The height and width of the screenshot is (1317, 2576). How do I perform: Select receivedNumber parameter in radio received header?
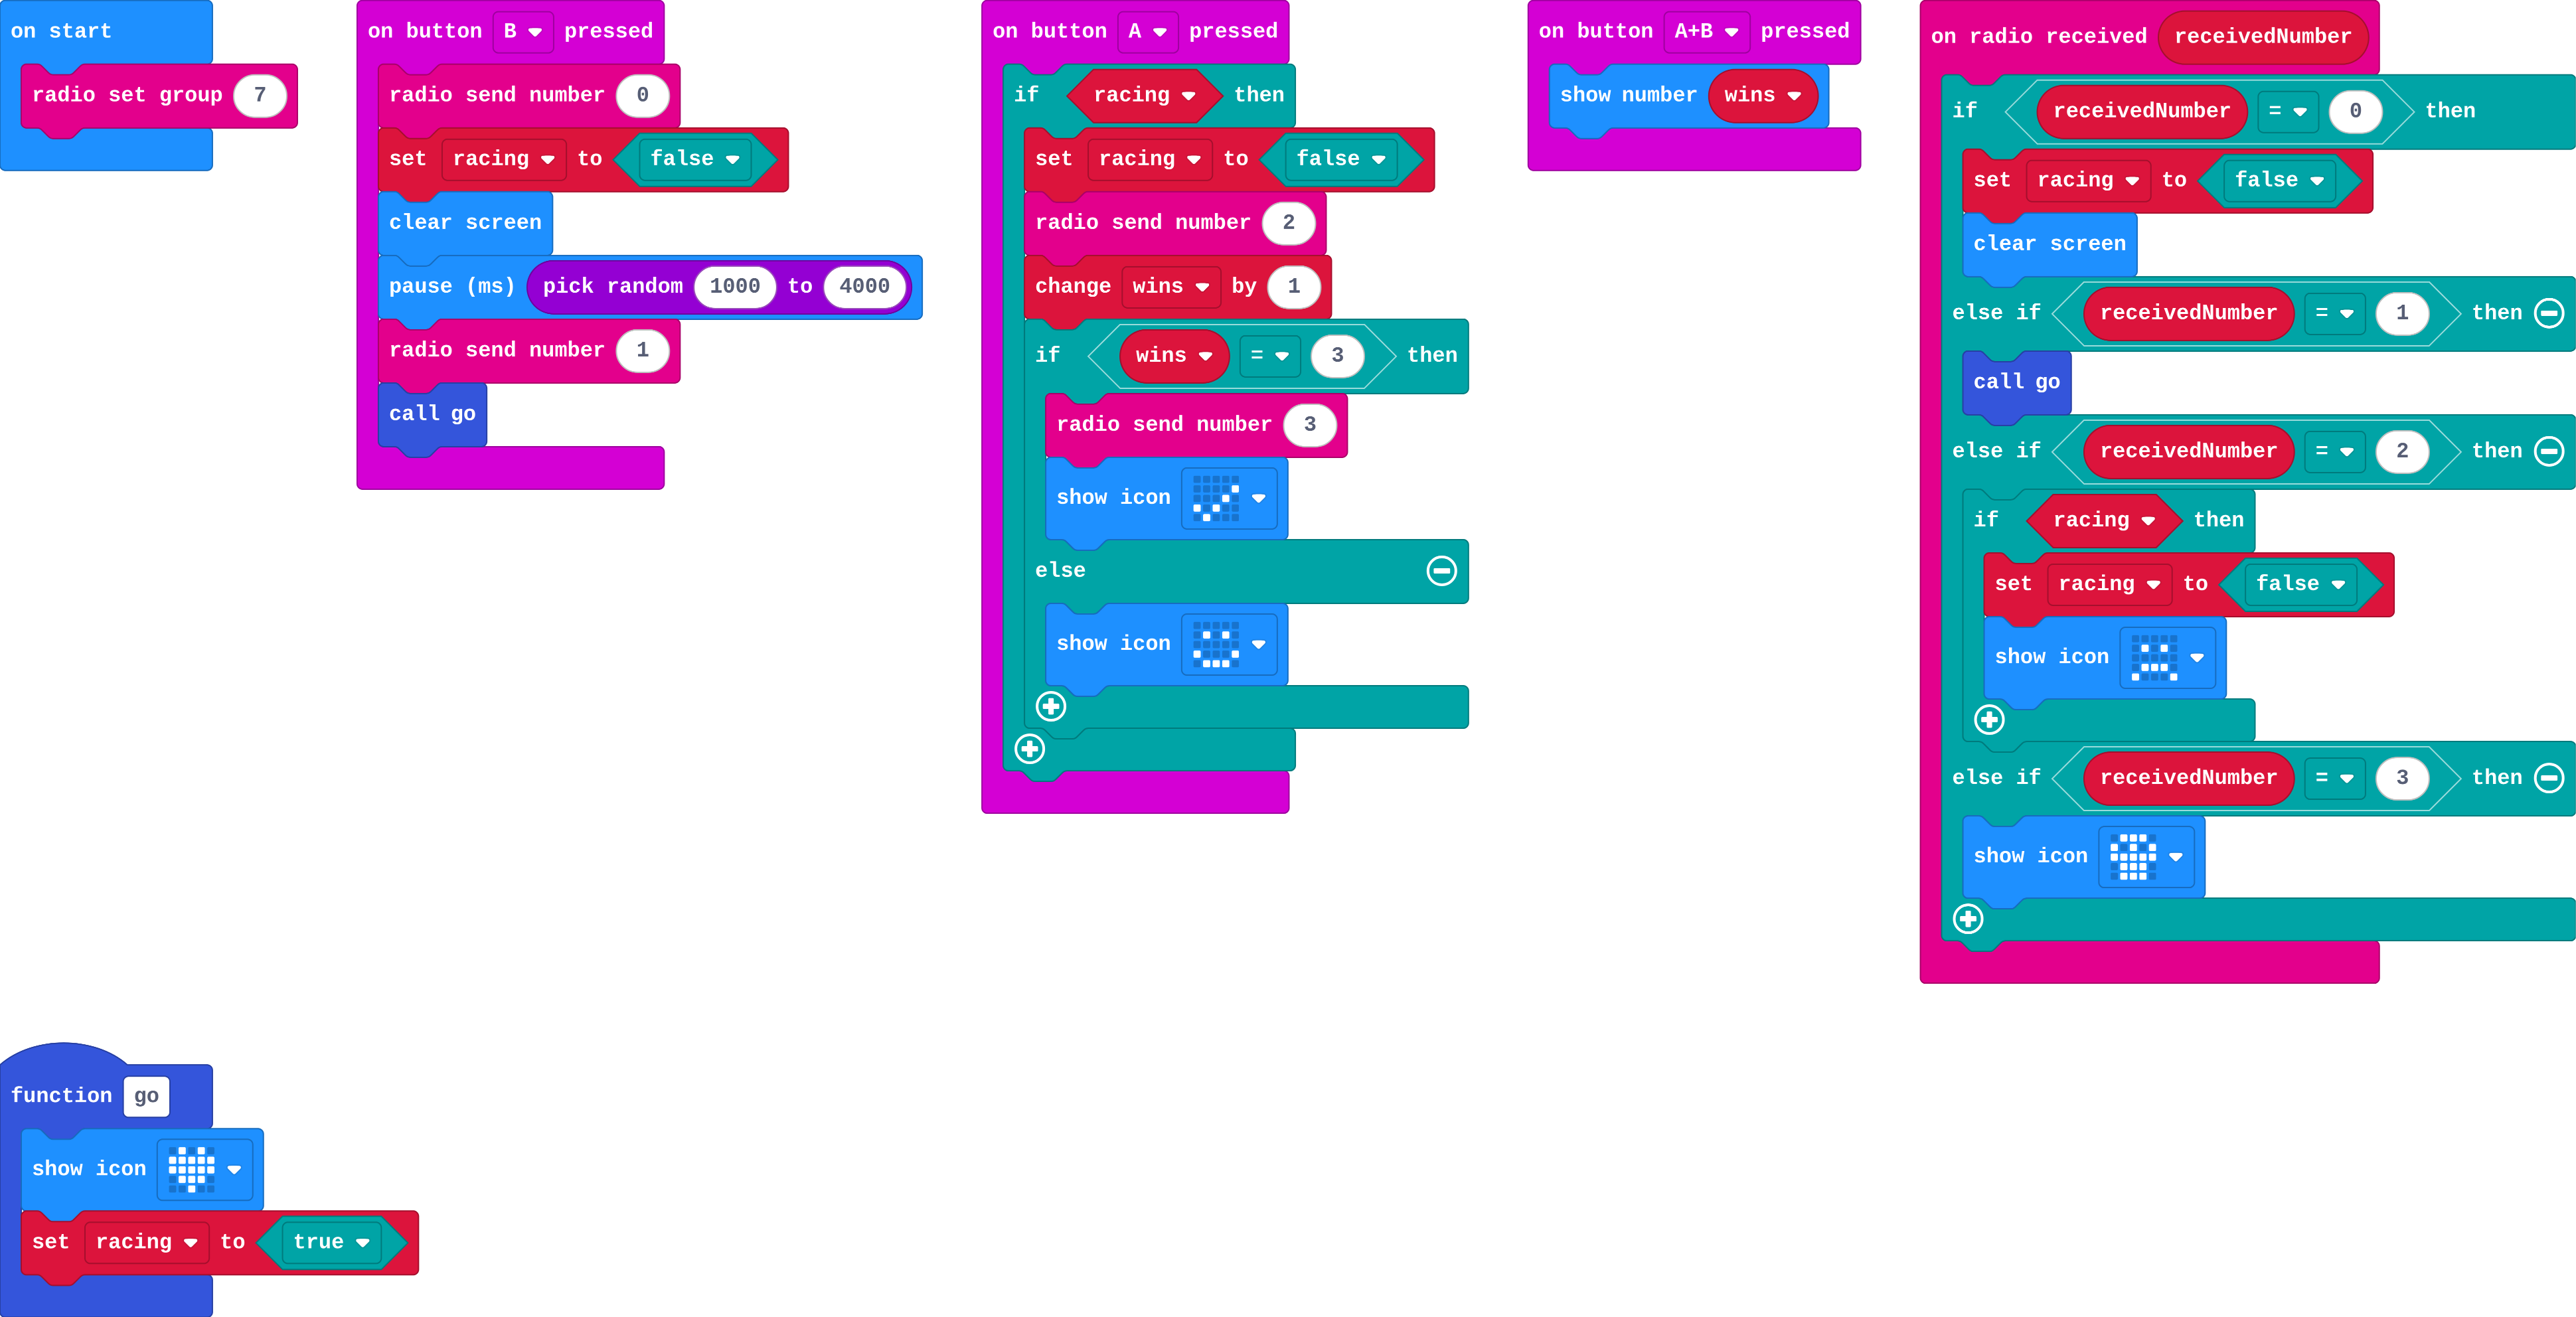pyautogui.click(x=2263, y=37)
